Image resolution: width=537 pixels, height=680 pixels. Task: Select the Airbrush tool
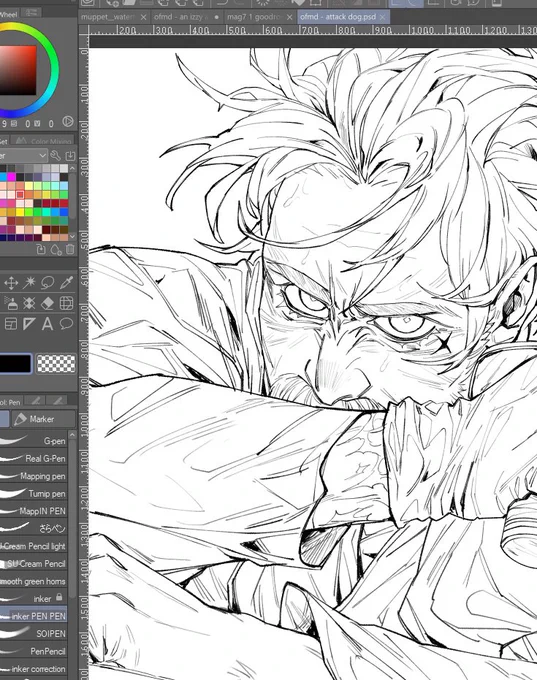point(11,303)
